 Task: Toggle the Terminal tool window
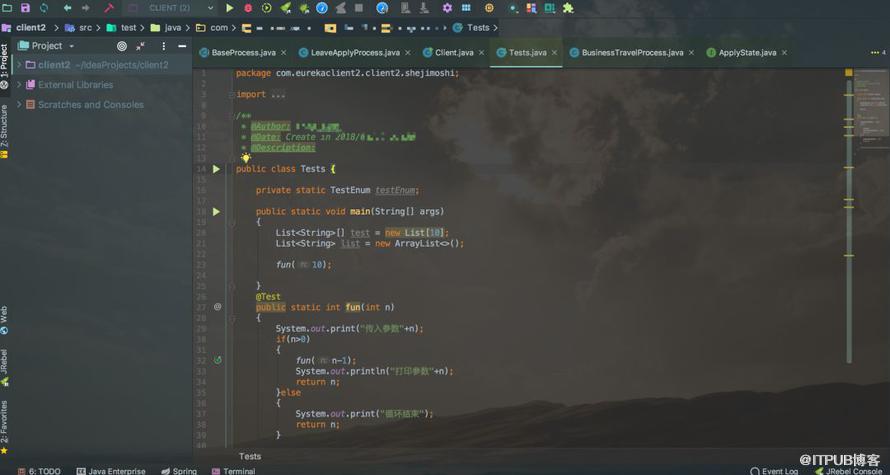[x=233, y=471]
